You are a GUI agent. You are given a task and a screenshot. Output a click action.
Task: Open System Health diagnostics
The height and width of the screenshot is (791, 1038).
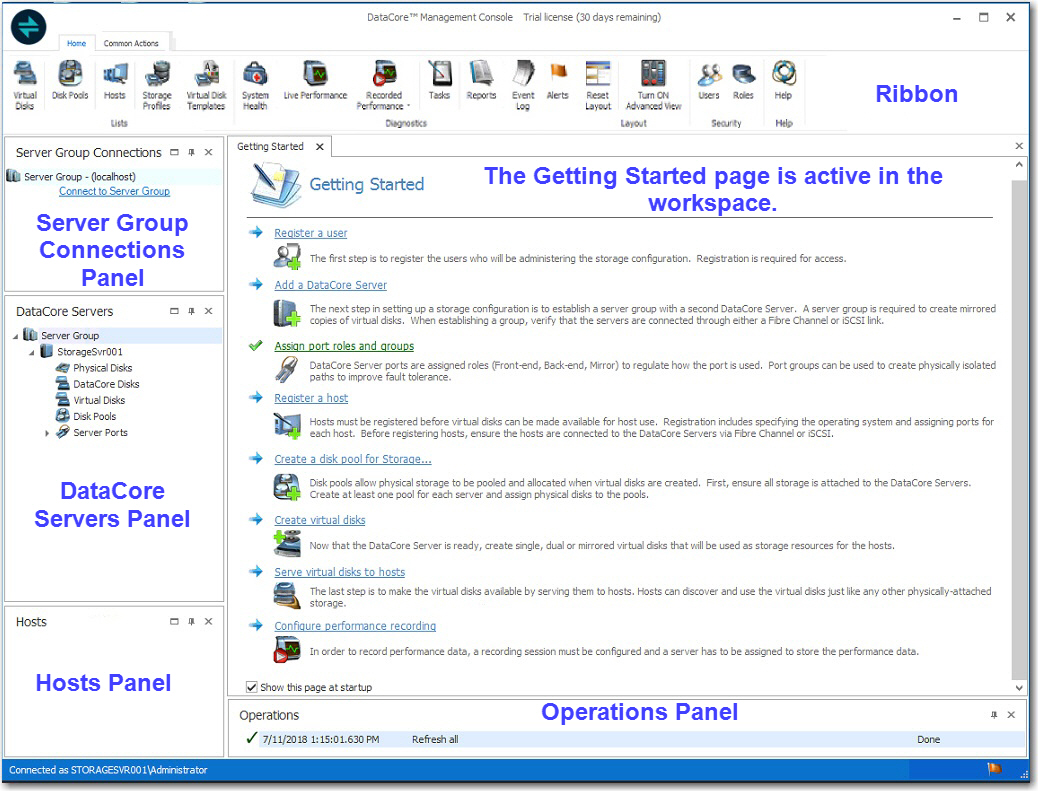pos(255,85)
